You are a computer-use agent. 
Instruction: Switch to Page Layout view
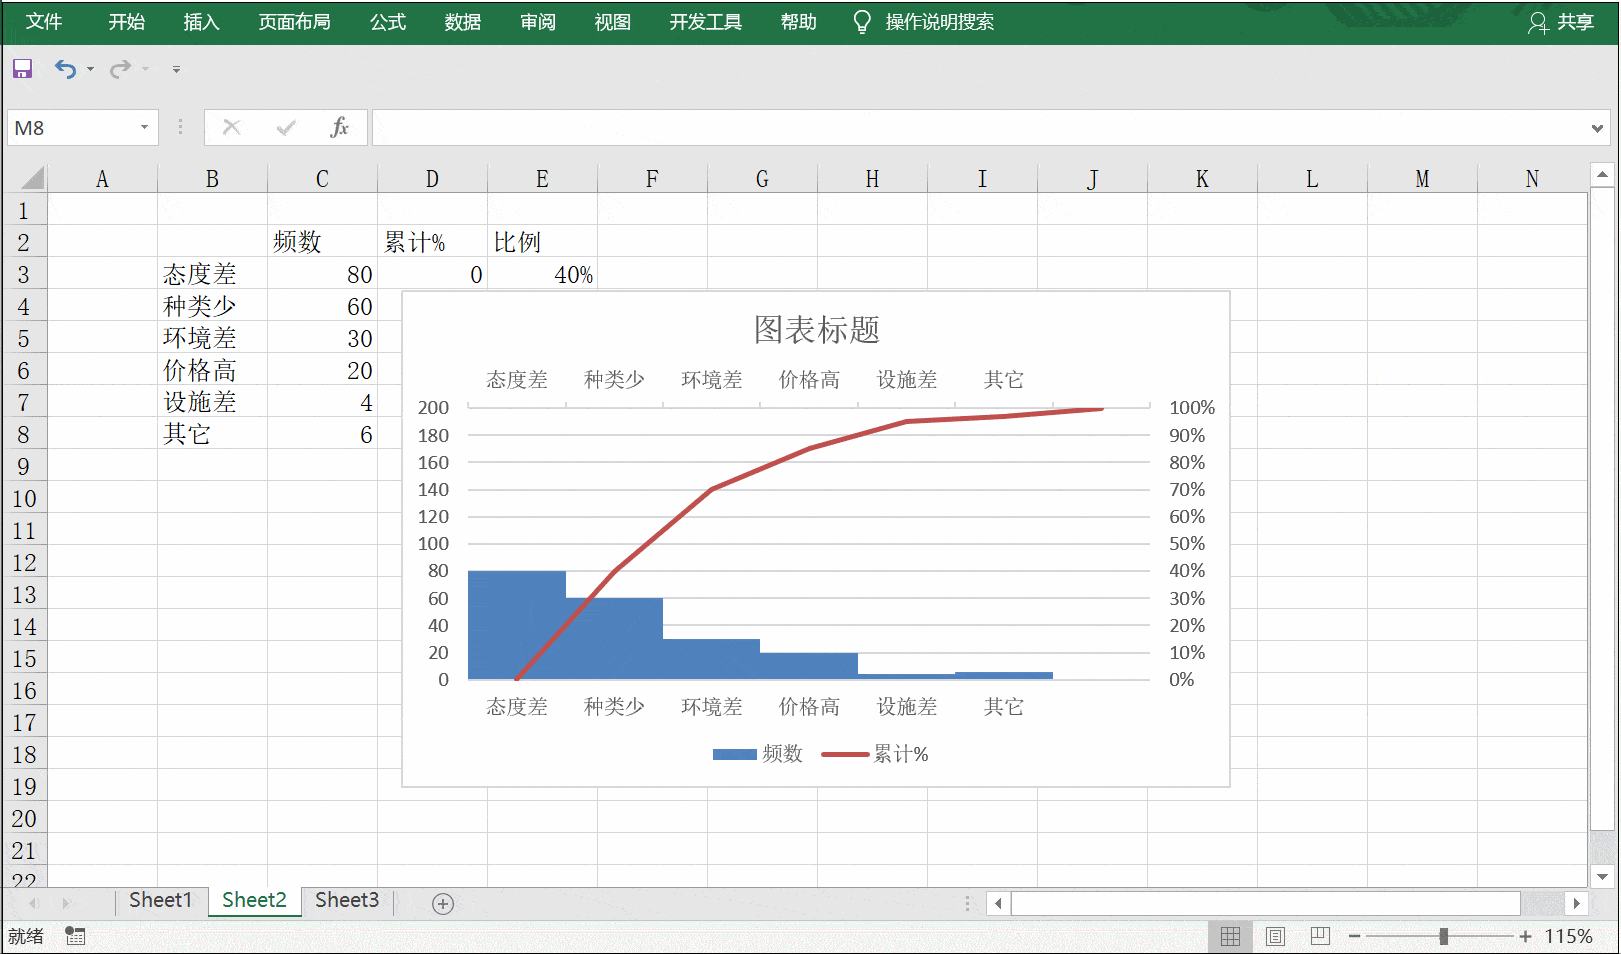pos(1275,936)
